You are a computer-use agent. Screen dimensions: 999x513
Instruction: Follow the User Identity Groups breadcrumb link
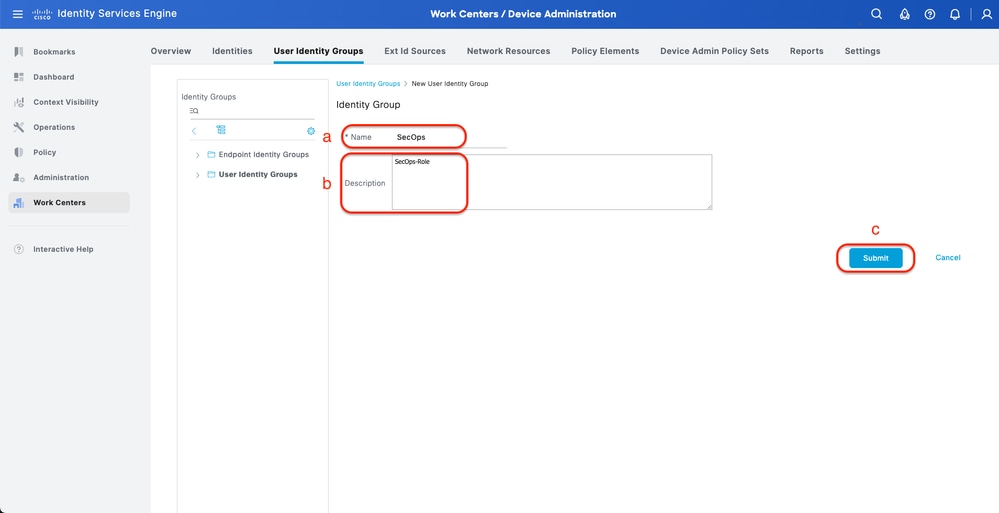(x=368, y=83)
